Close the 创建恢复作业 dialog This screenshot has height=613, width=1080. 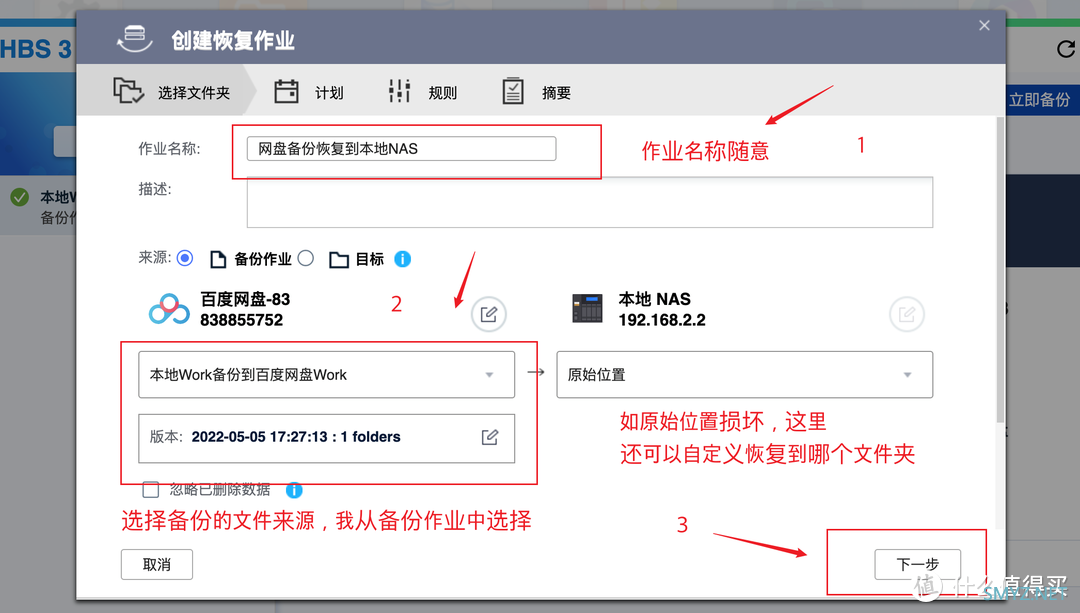pyautogui.click(x=984, y=25)
